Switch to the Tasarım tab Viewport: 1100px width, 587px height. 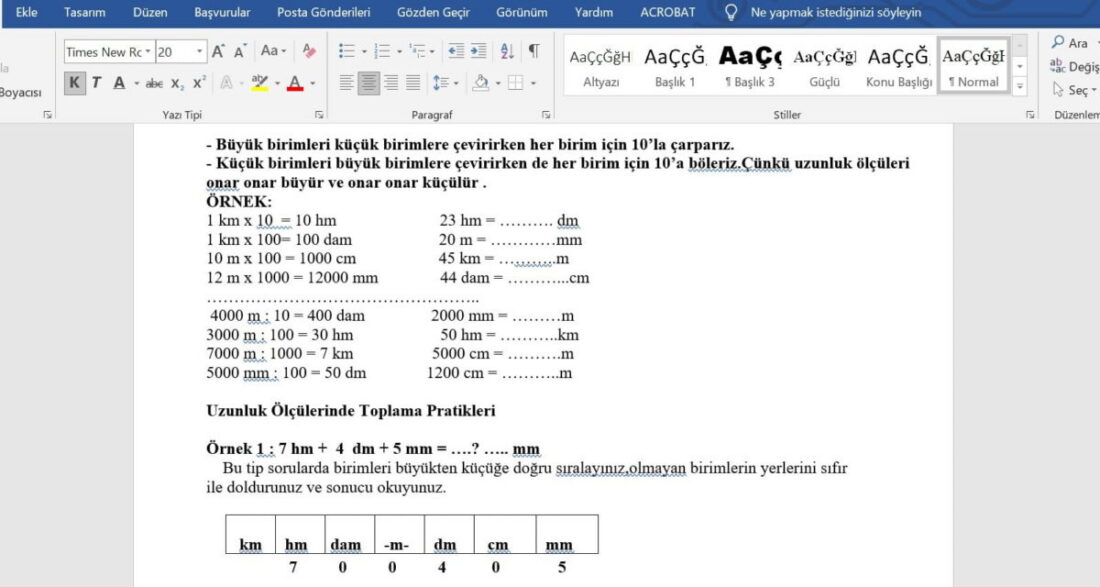point(84,13)
